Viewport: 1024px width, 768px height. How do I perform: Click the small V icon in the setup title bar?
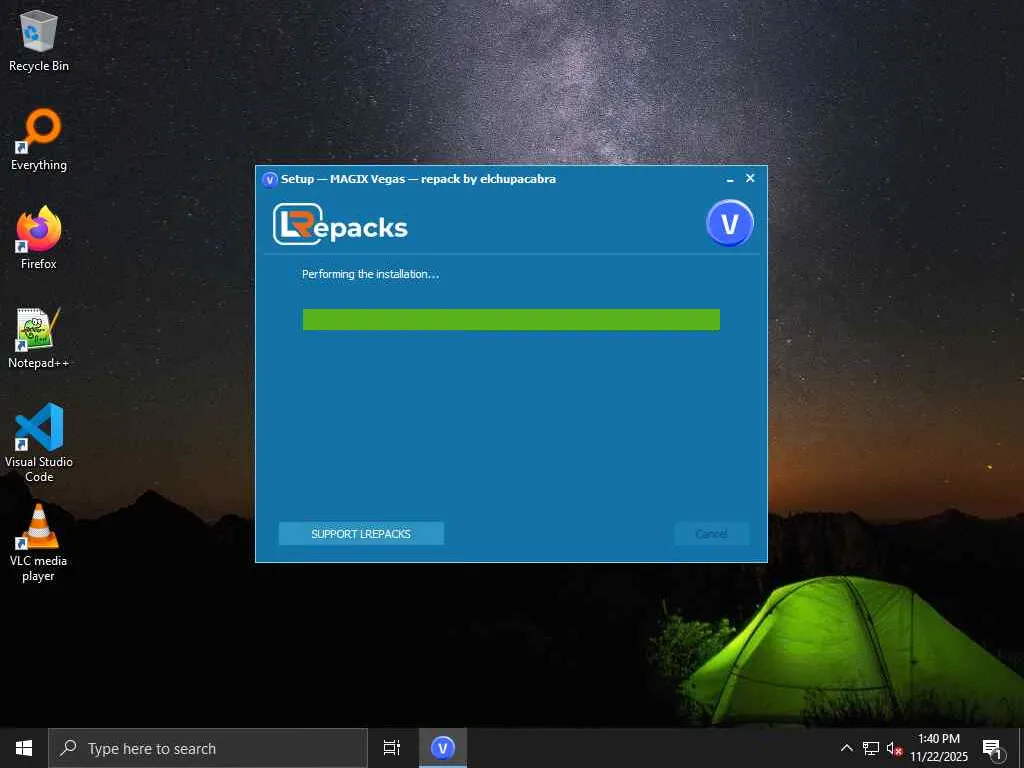270,180
